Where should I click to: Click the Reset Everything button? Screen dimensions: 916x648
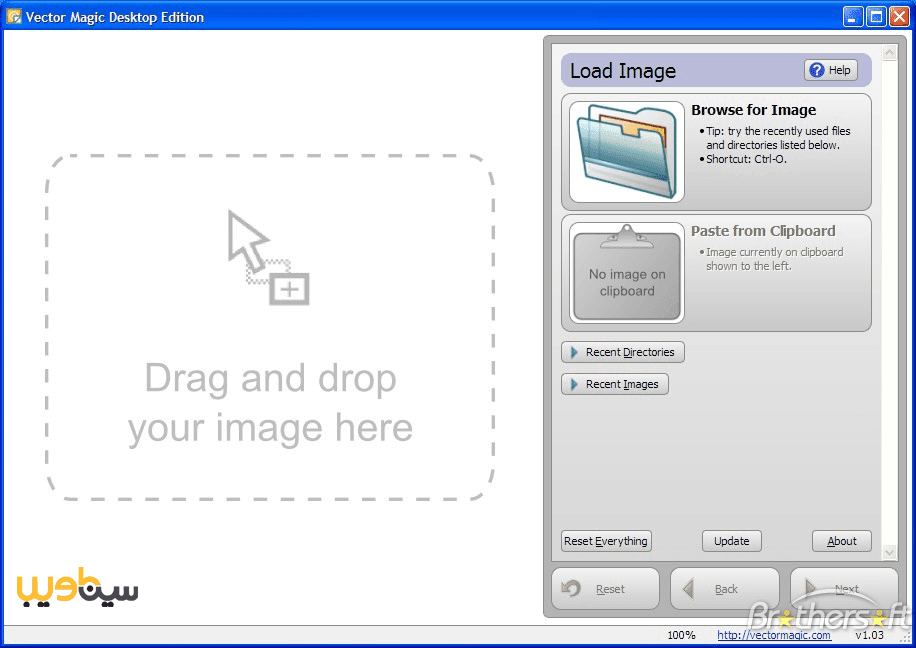[x=606, y=541]
